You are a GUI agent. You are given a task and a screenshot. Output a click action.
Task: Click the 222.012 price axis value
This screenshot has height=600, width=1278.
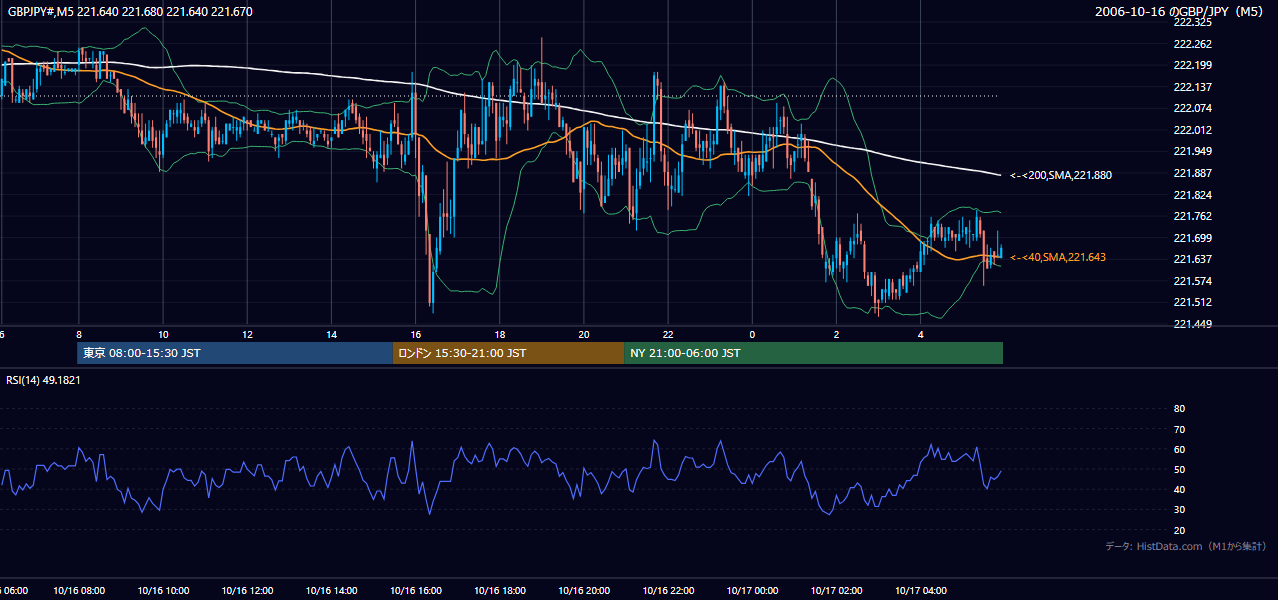click(x=1192, y=130)
